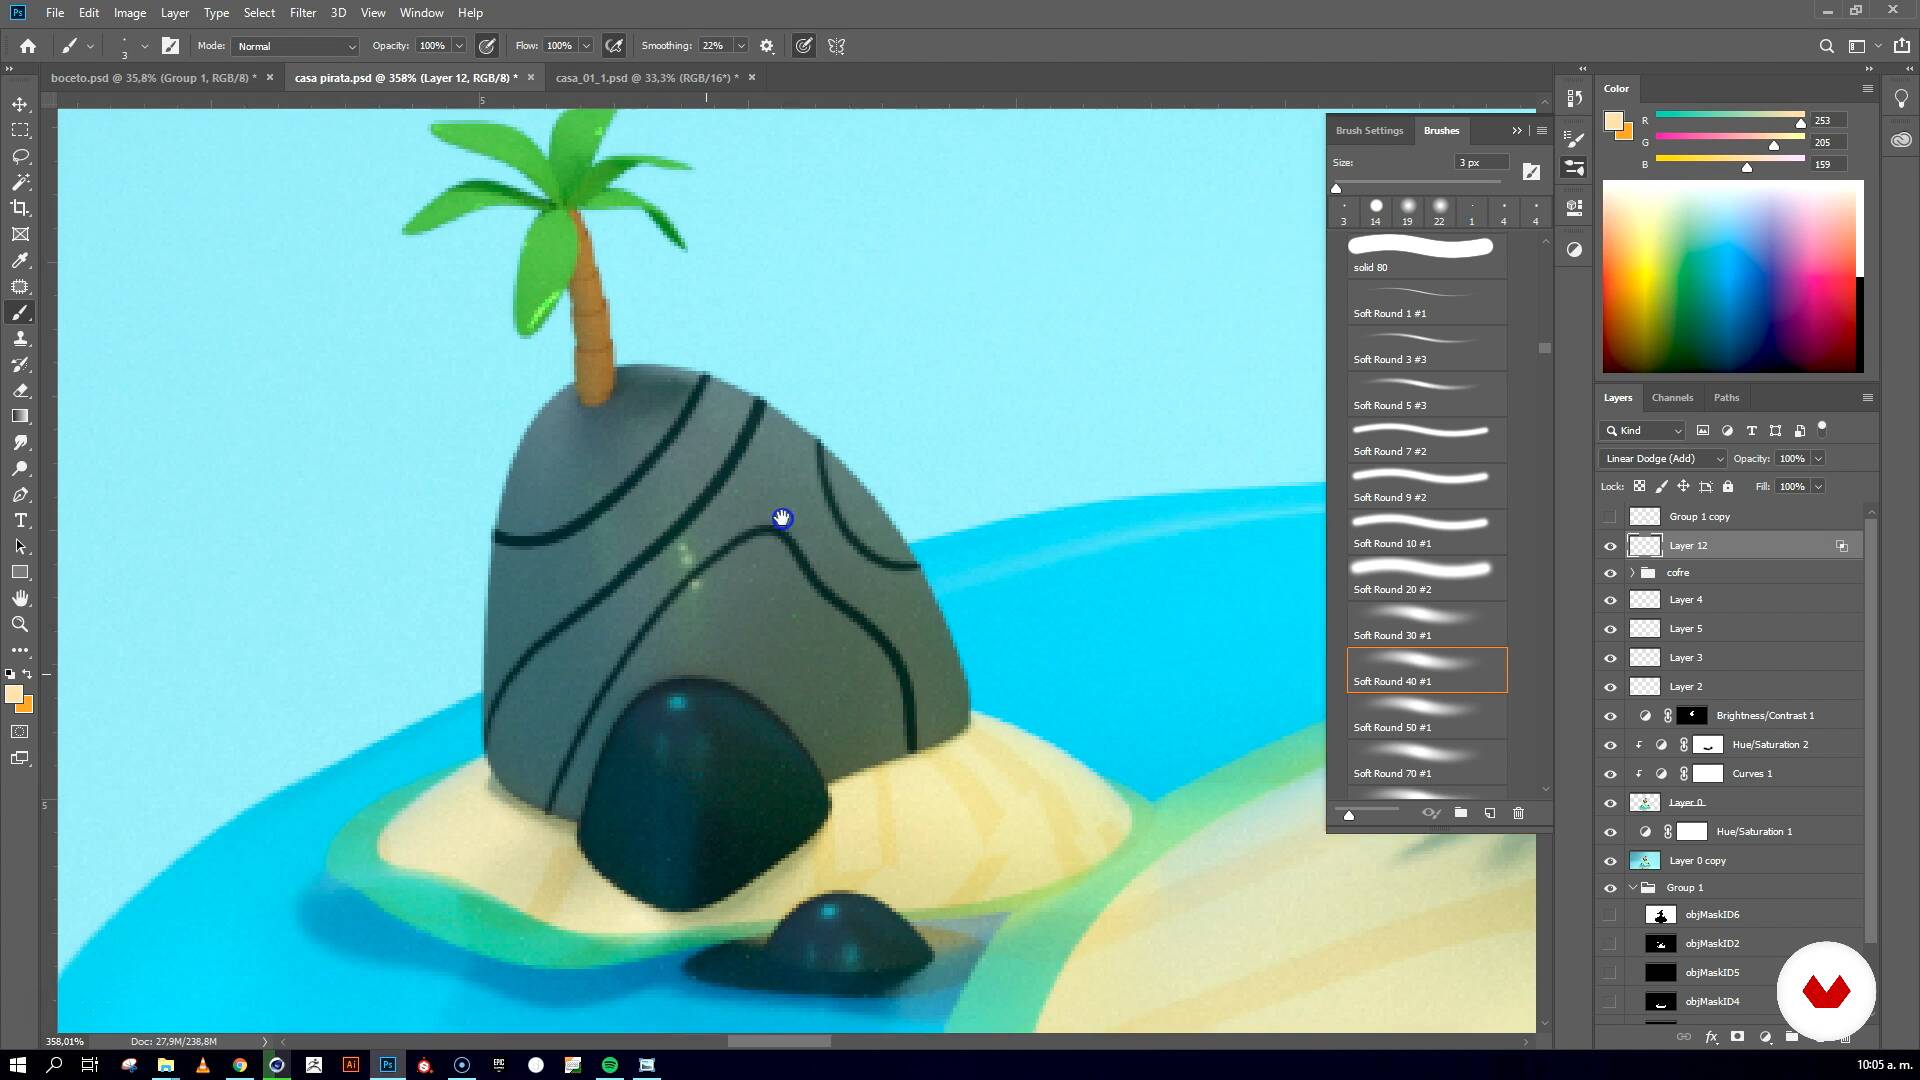1920x1080 pixels.
Task: Go to Photoshop Home screen
Action: click(28, 46)
